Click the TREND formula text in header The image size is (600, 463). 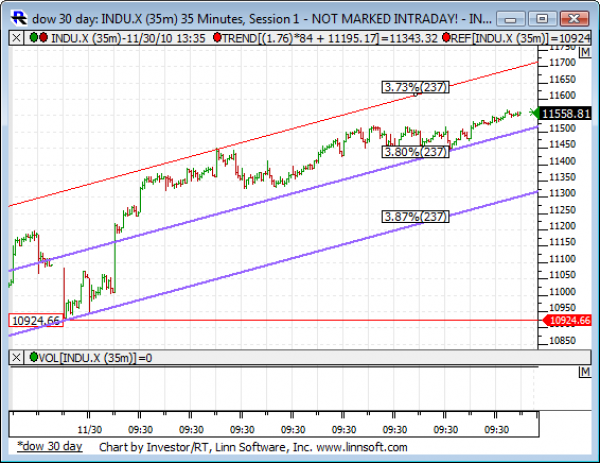point(329,38)
